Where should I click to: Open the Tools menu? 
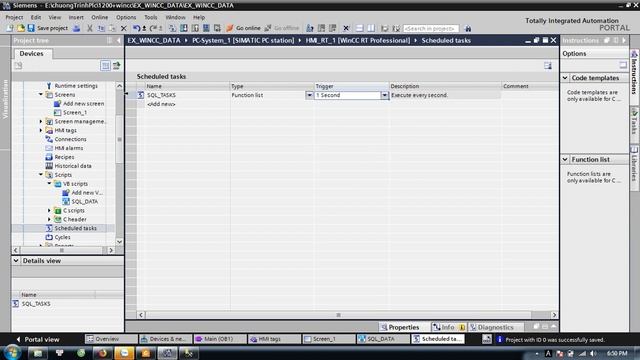[151, 17]
